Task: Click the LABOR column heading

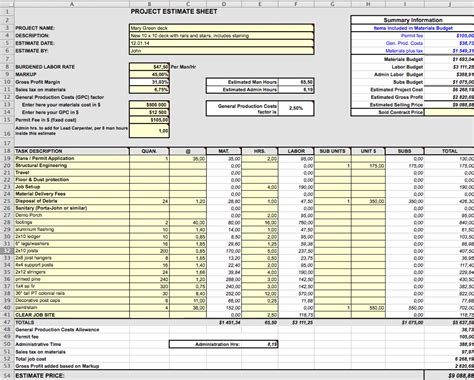Action: coord(296,151)
